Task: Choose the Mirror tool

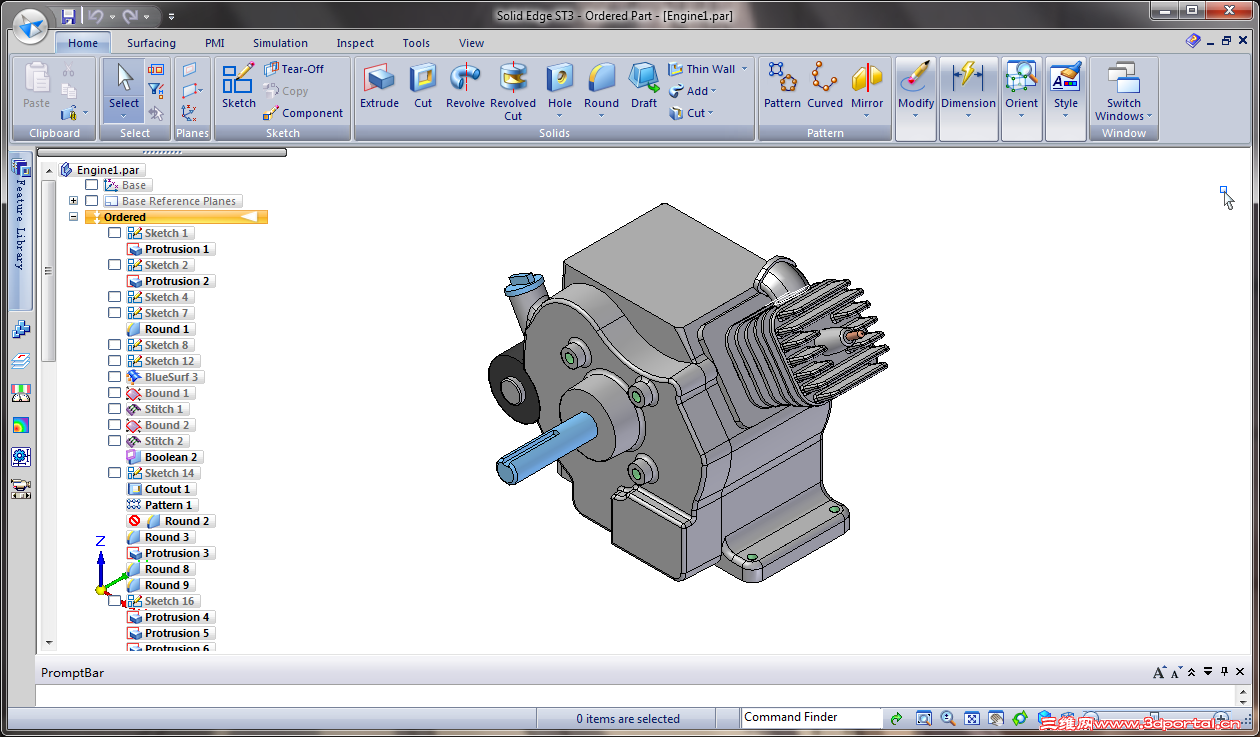Action: click(867, 87)
